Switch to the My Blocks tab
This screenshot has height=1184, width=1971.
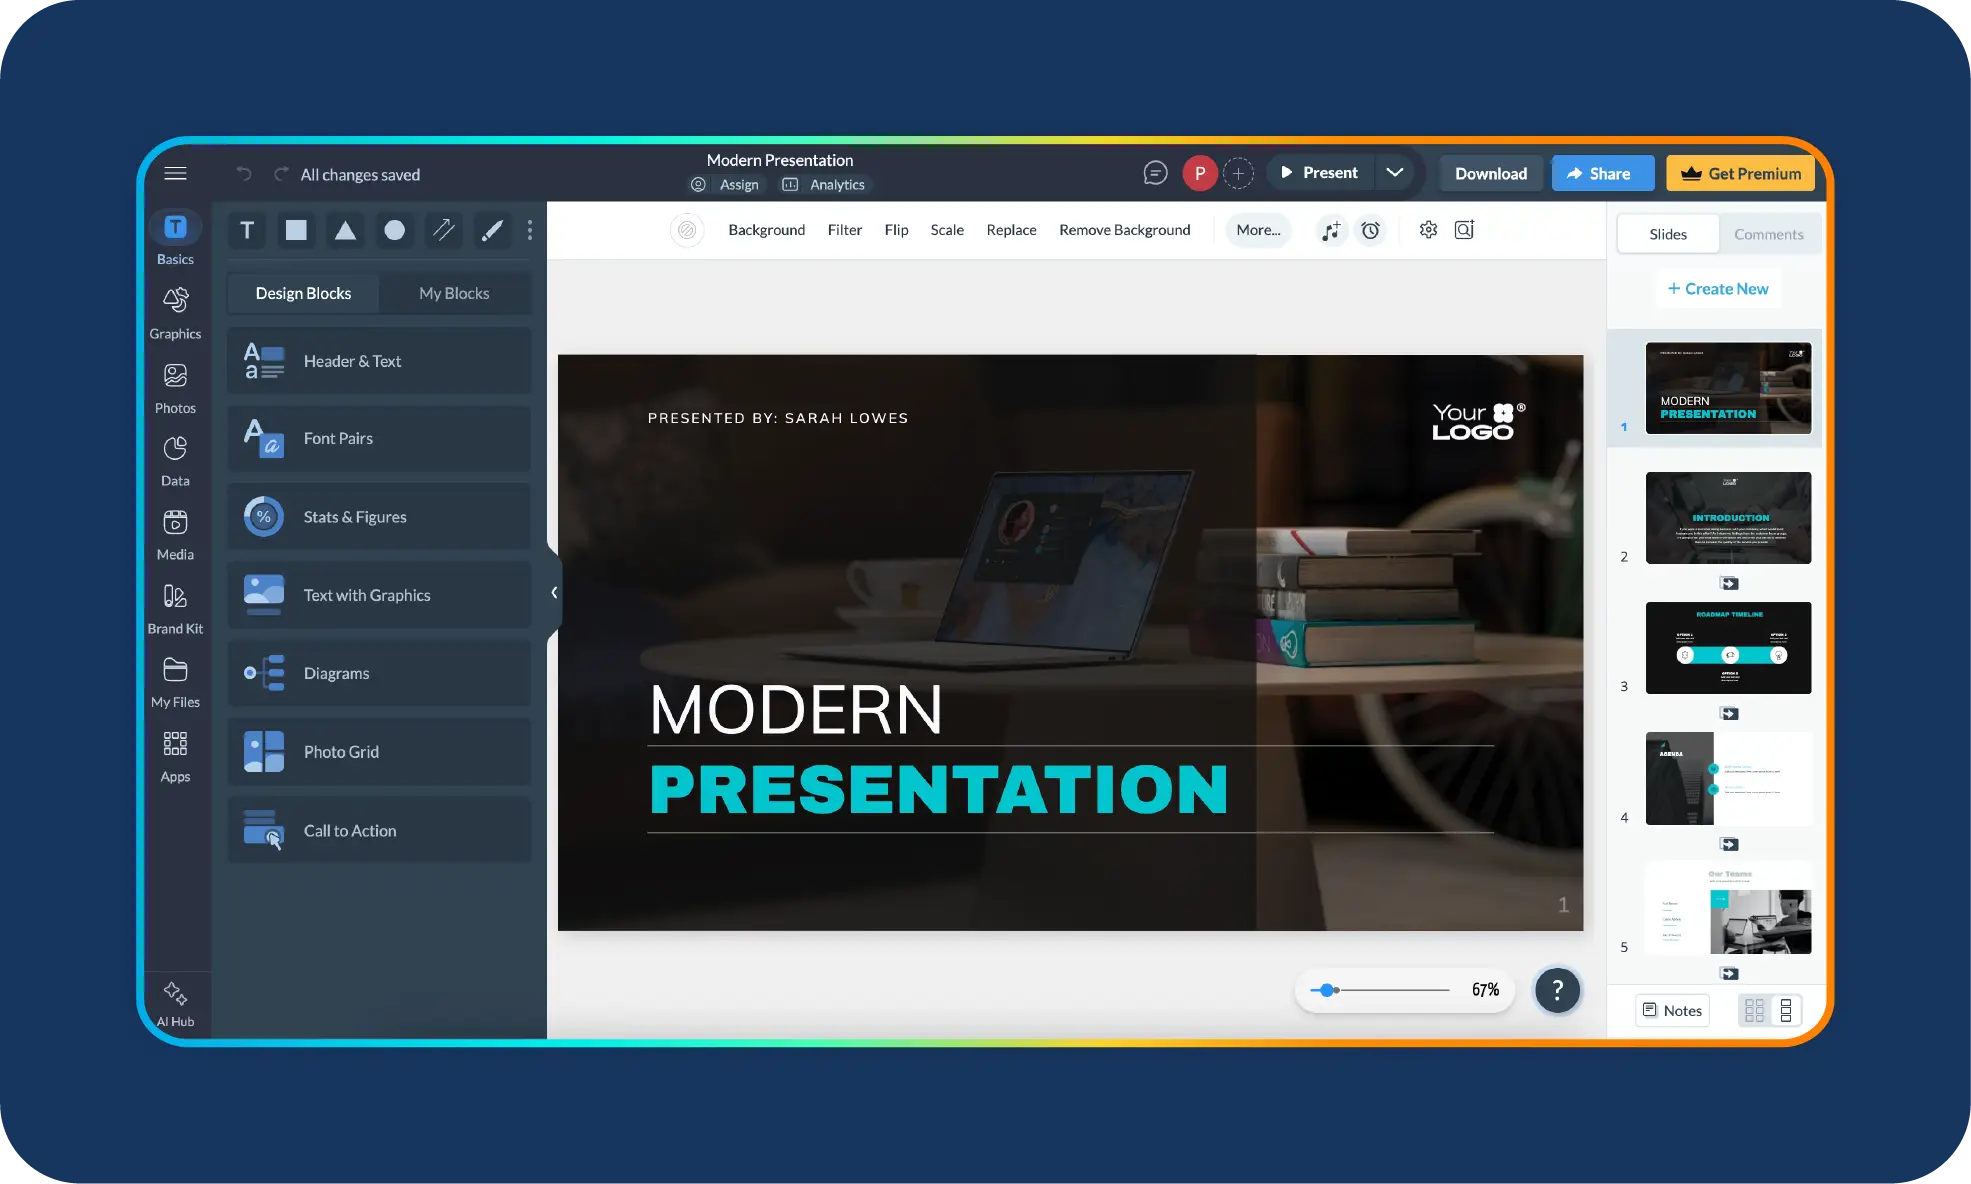coord(454,293)
